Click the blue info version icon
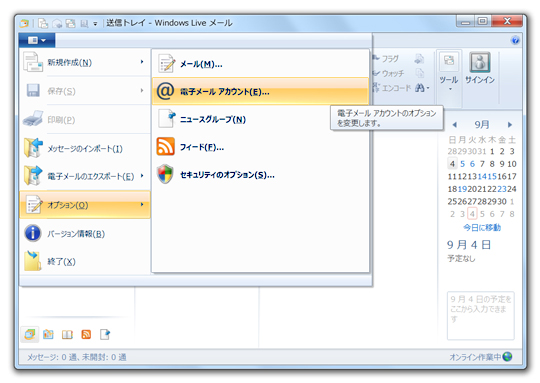540x383 pixels. click(x=33, y=233)
